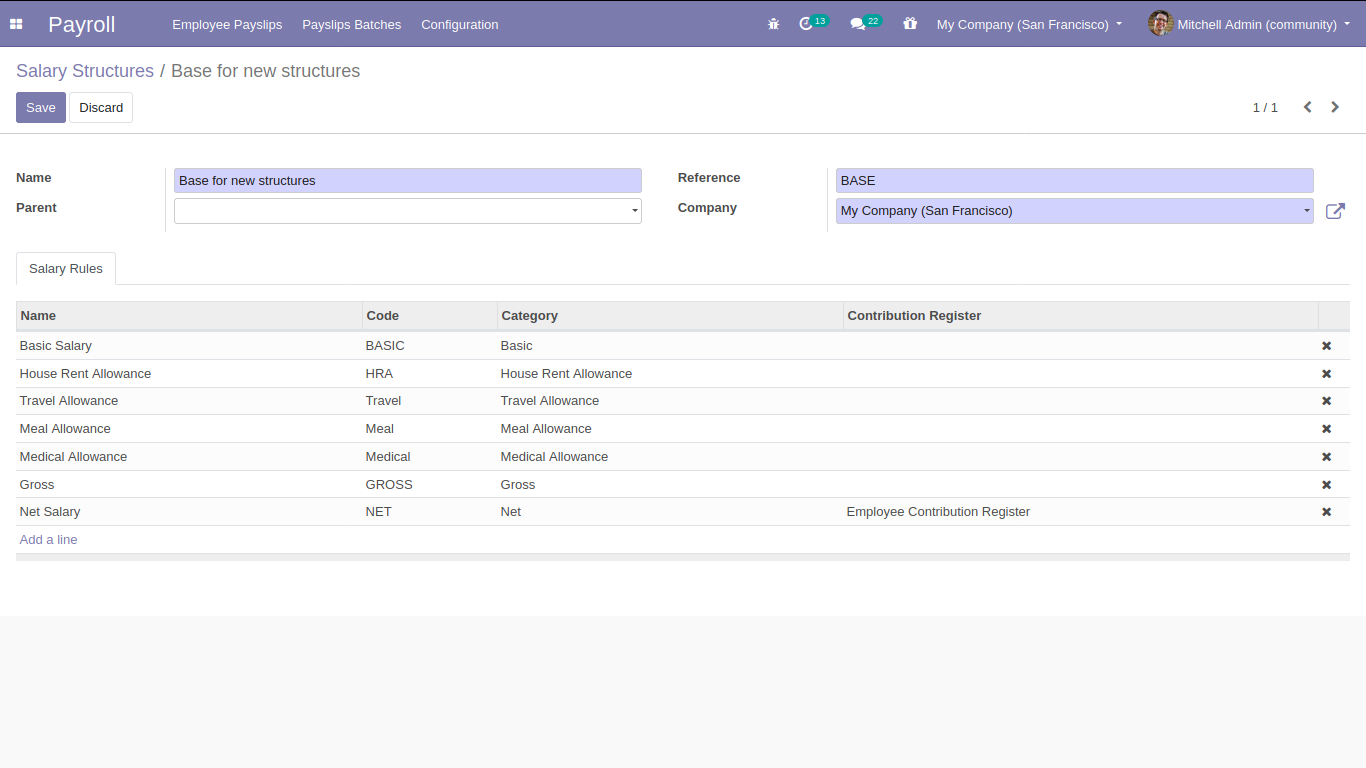Open the conversations chat bubble icon

tap(858, 24)
